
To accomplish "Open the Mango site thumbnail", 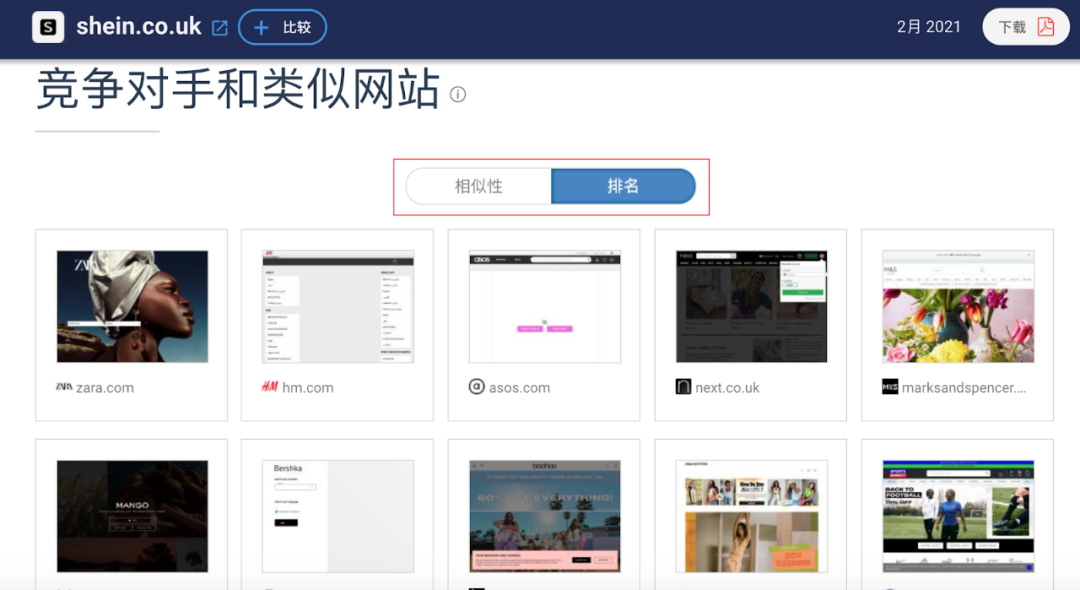I will click(x=132, y=516).
